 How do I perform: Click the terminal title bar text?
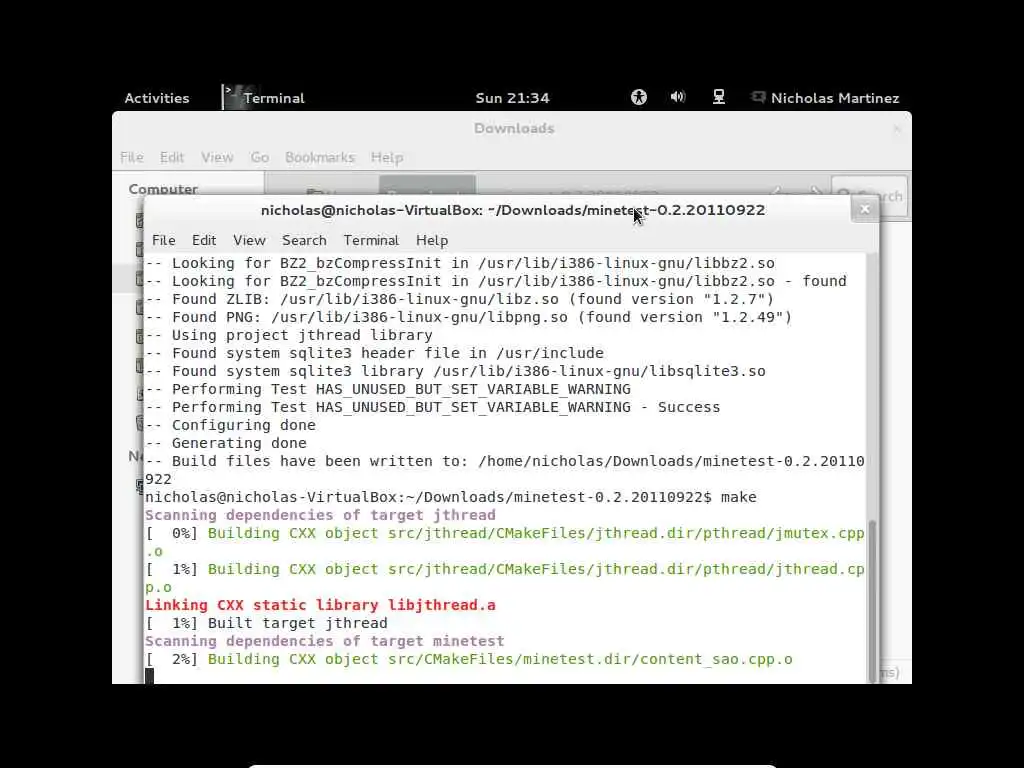coord(513,210)
